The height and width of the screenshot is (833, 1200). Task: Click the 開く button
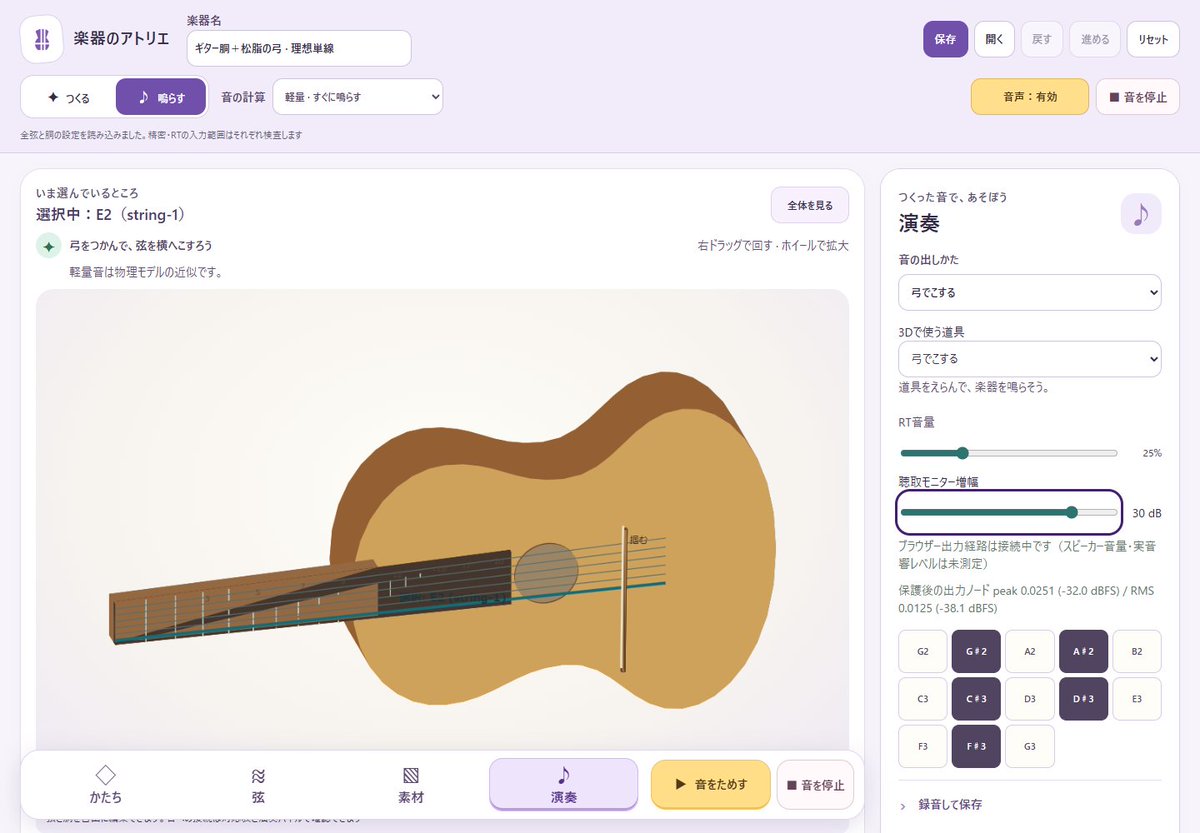(994, 39)
